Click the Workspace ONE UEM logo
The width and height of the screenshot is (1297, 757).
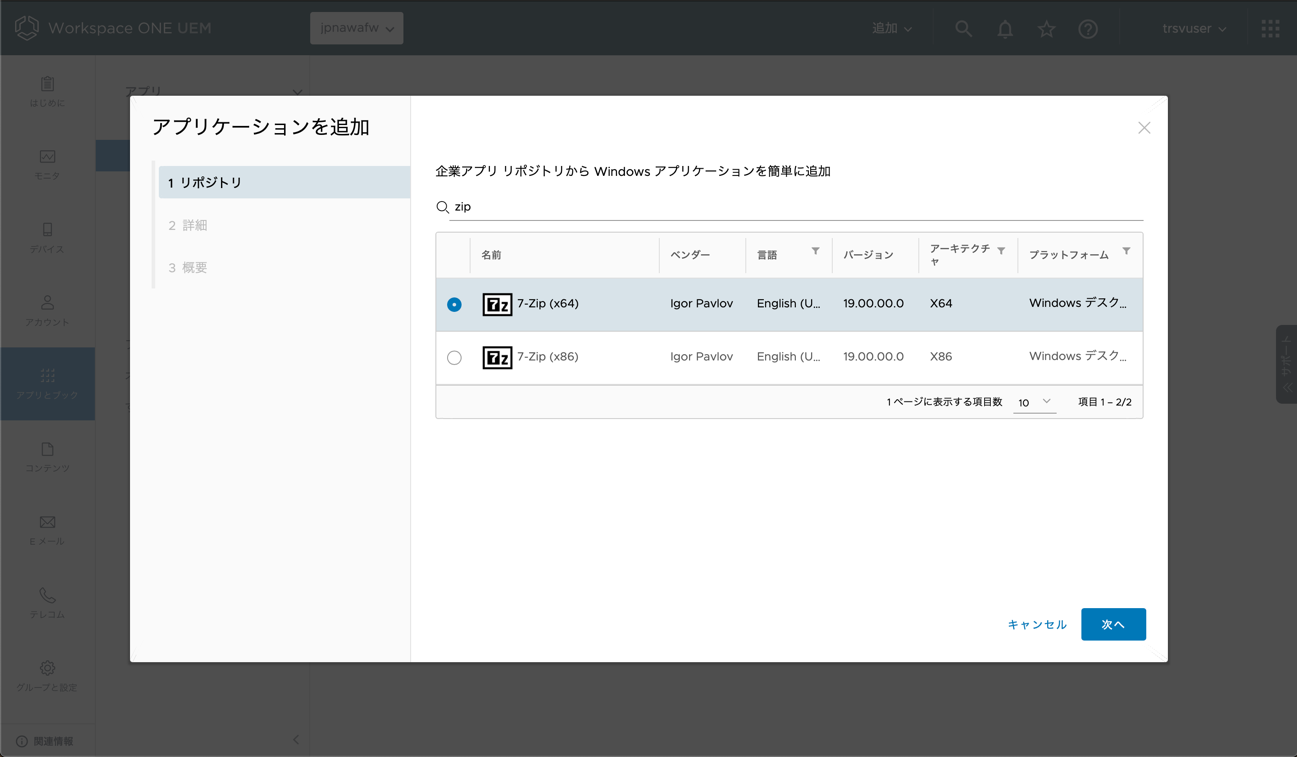point(27,28)
